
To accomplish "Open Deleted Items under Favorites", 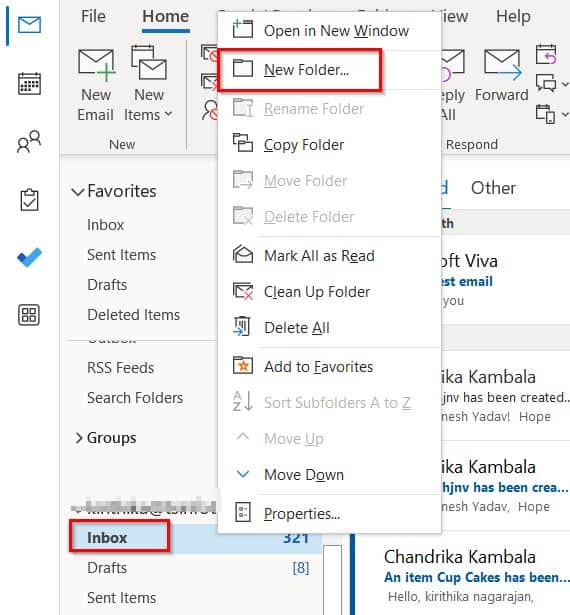I will (x=133, y=315).
